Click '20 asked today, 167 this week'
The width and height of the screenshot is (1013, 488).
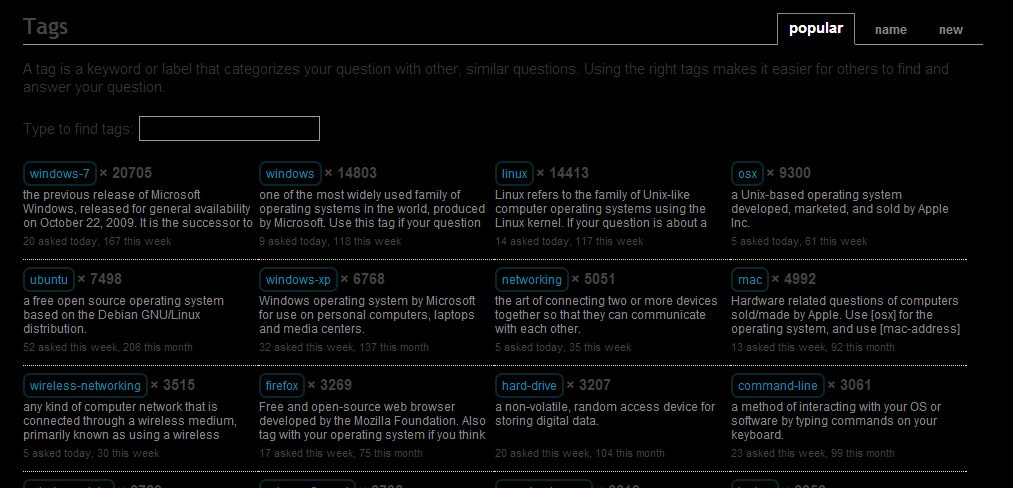(x=97, y=241)
